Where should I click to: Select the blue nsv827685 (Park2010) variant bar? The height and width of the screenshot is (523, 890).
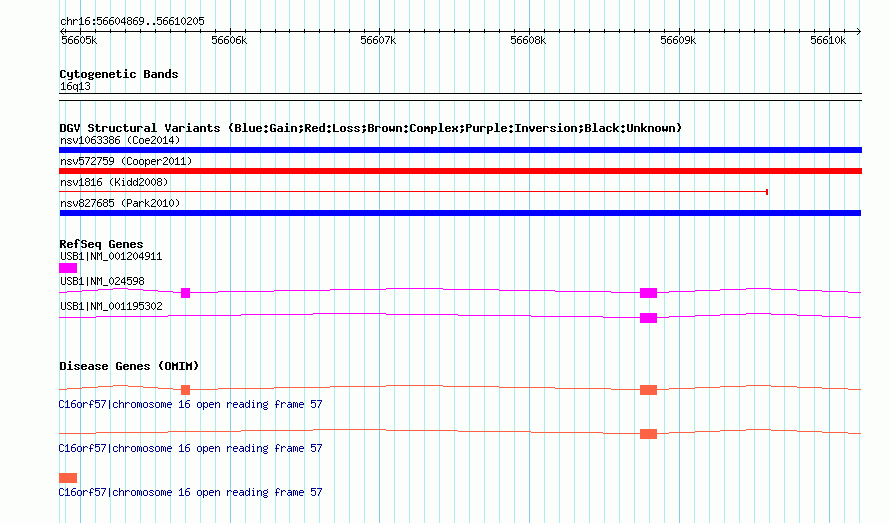460,213
